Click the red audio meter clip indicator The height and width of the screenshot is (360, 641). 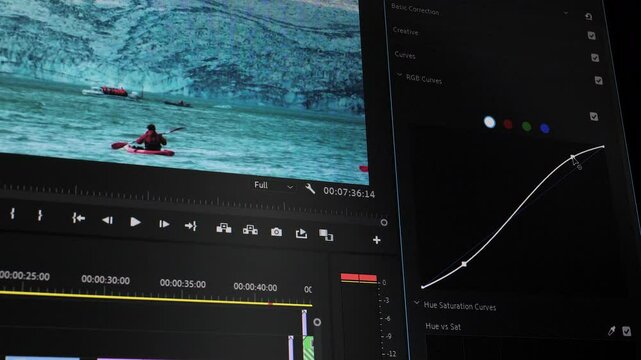click(x=359, y=278)
